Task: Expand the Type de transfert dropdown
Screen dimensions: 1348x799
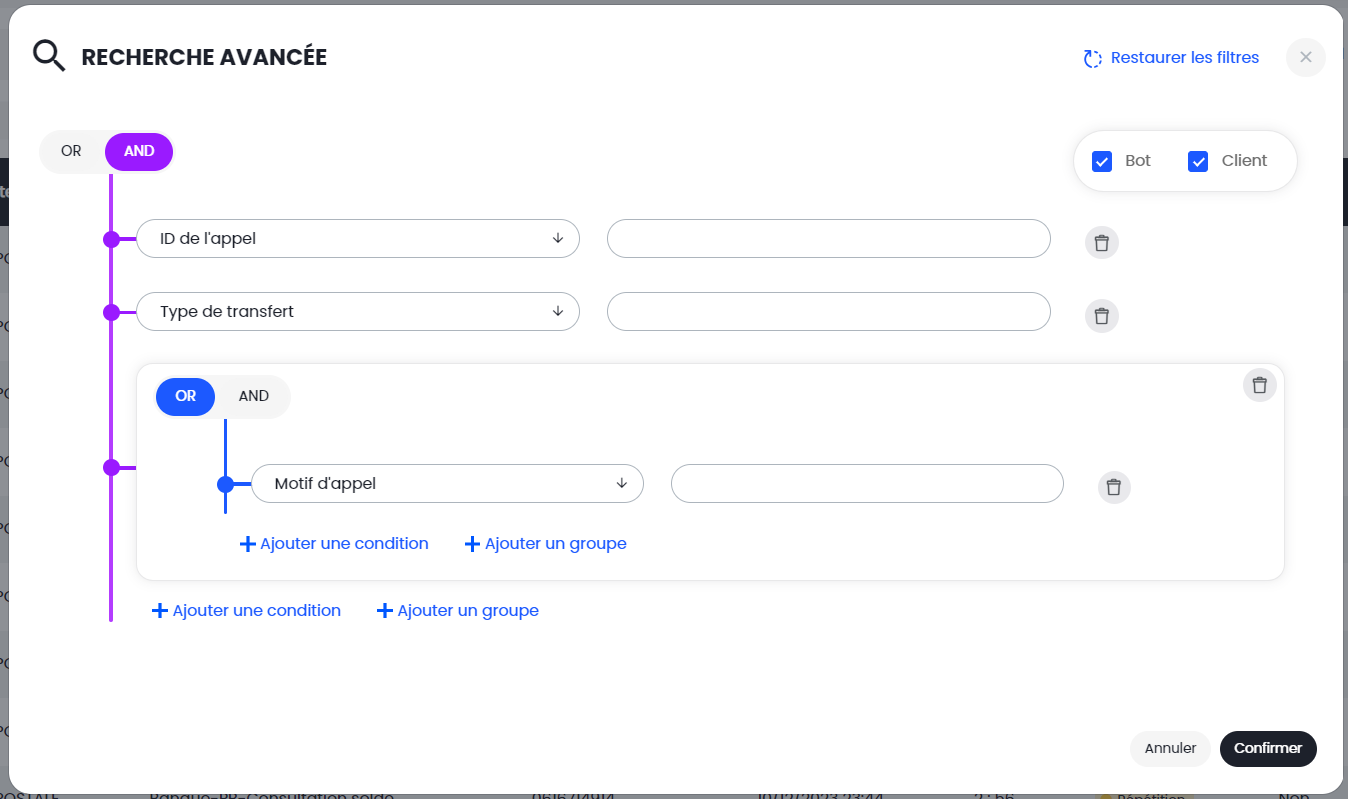Action: point(357,311)
